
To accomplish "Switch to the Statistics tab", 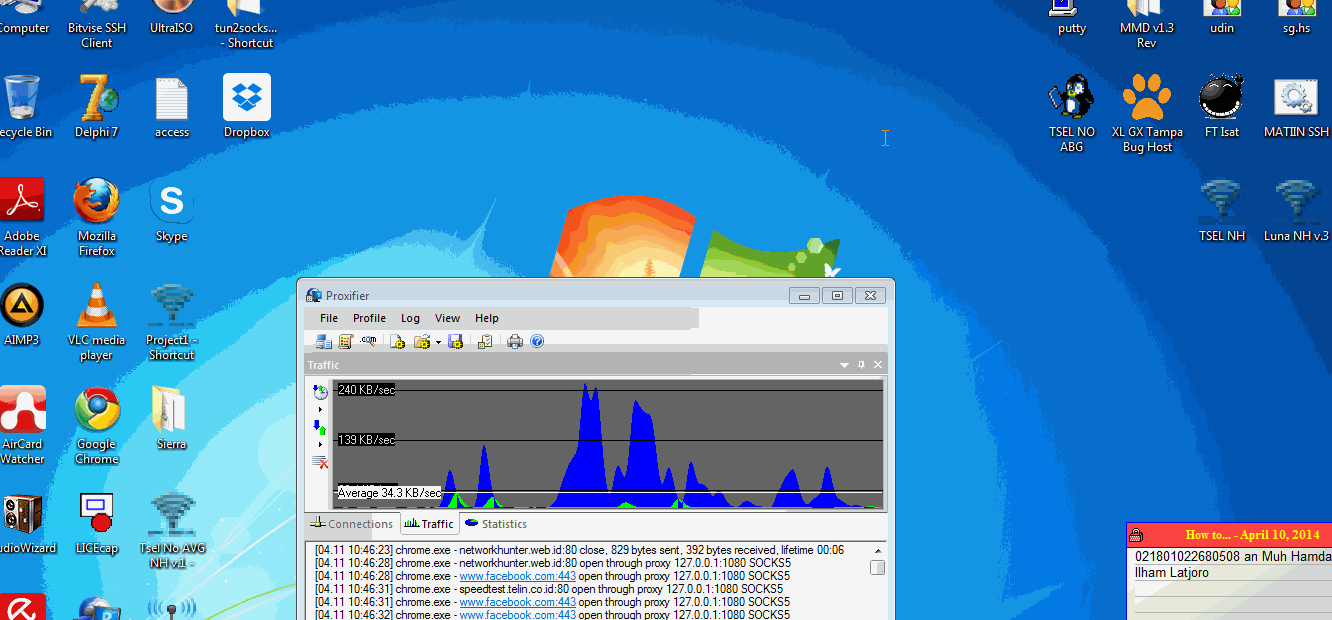I will pos(495,524).
